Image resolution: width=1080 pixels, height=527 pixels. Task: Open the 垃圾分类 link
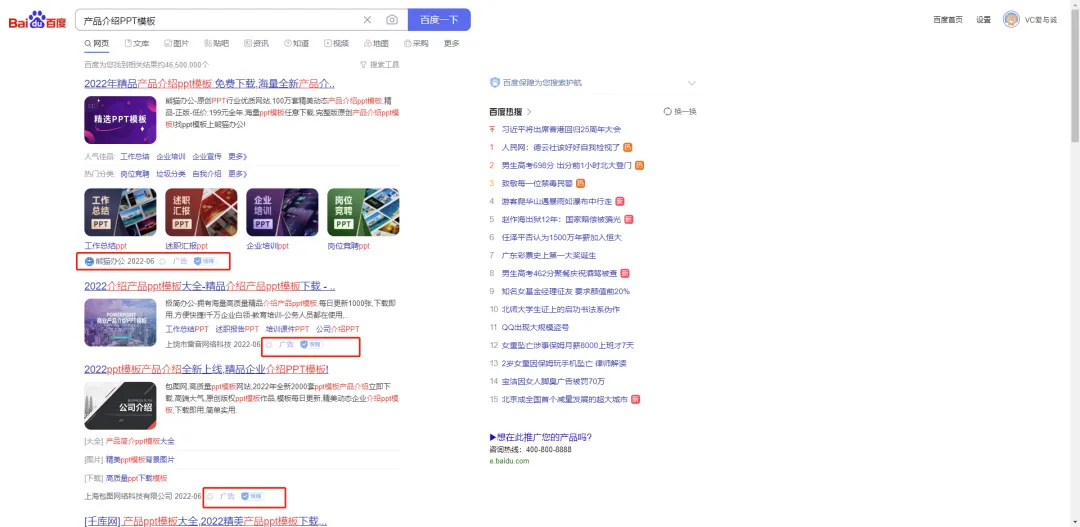(x=170, y=174)
